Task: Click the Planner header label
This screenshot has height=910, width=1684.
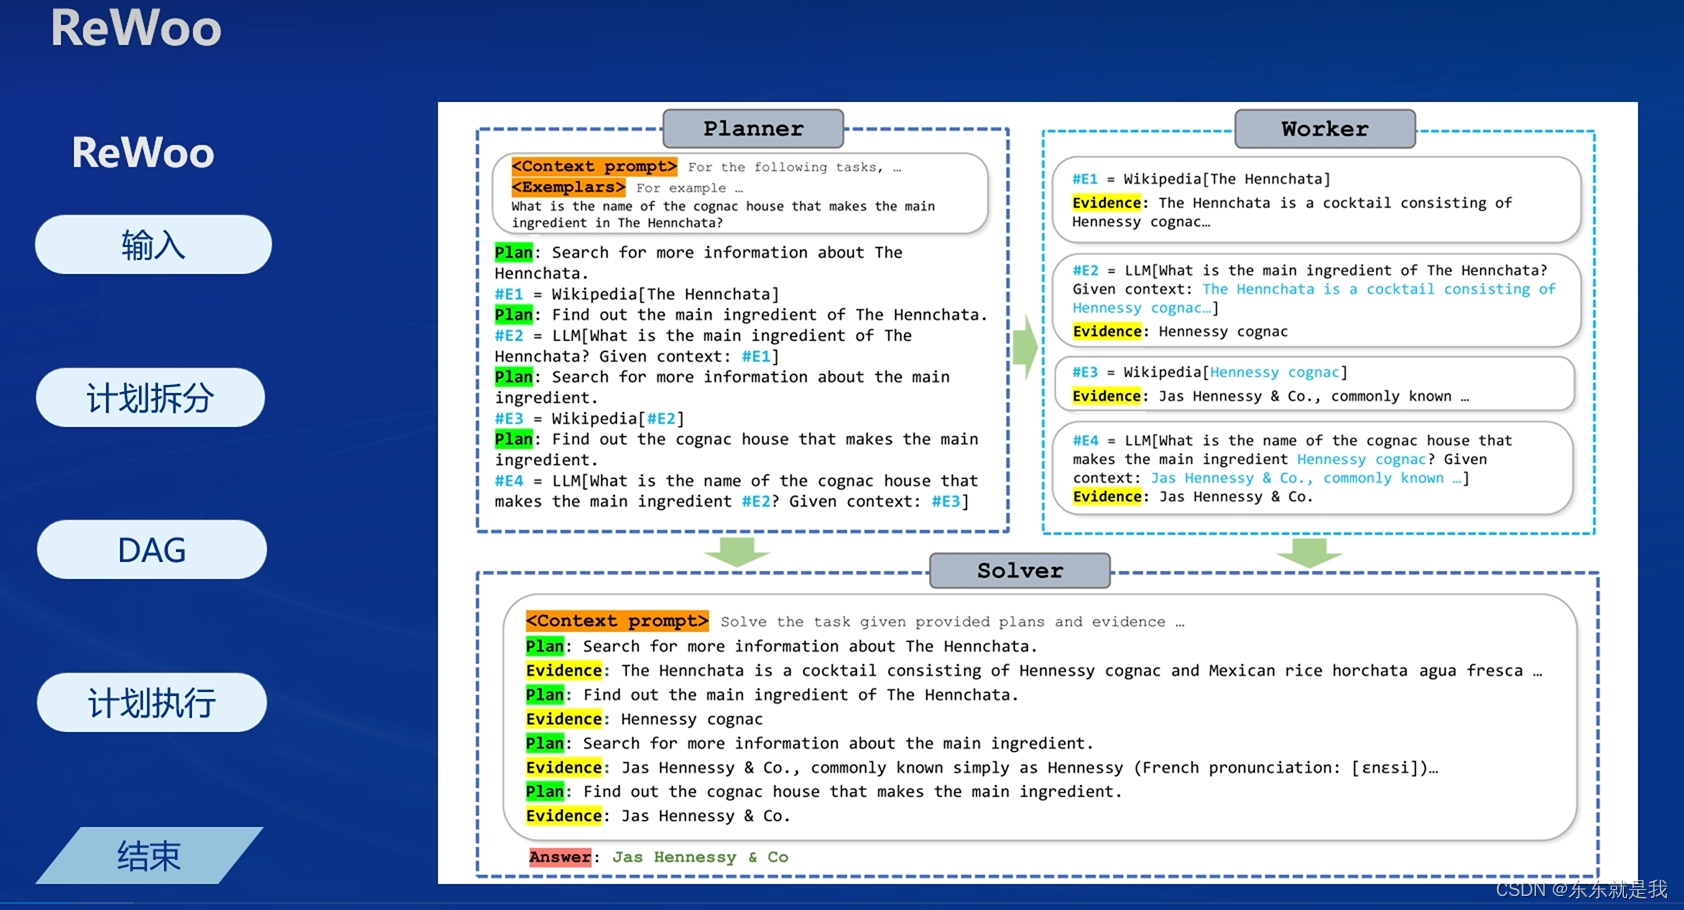Action: coord(753,128)
